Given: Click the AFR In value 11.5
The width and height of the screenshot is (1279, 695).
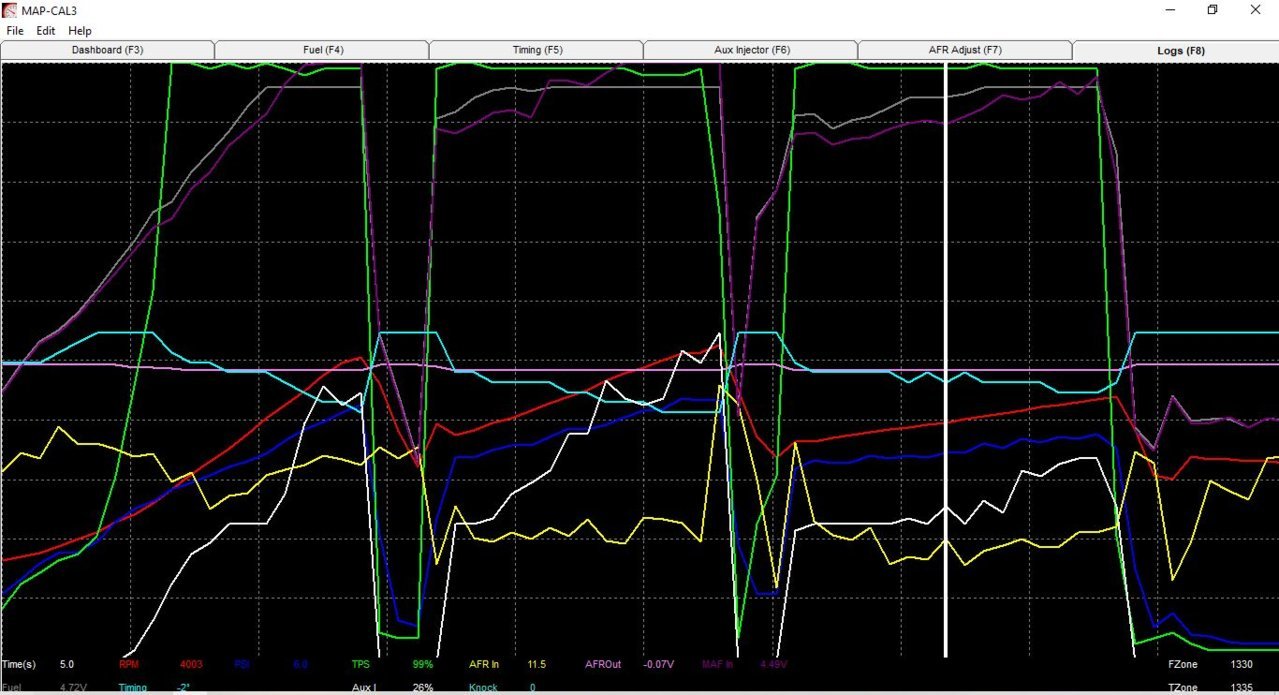Looking at the screenshot, I should [537, 664].
